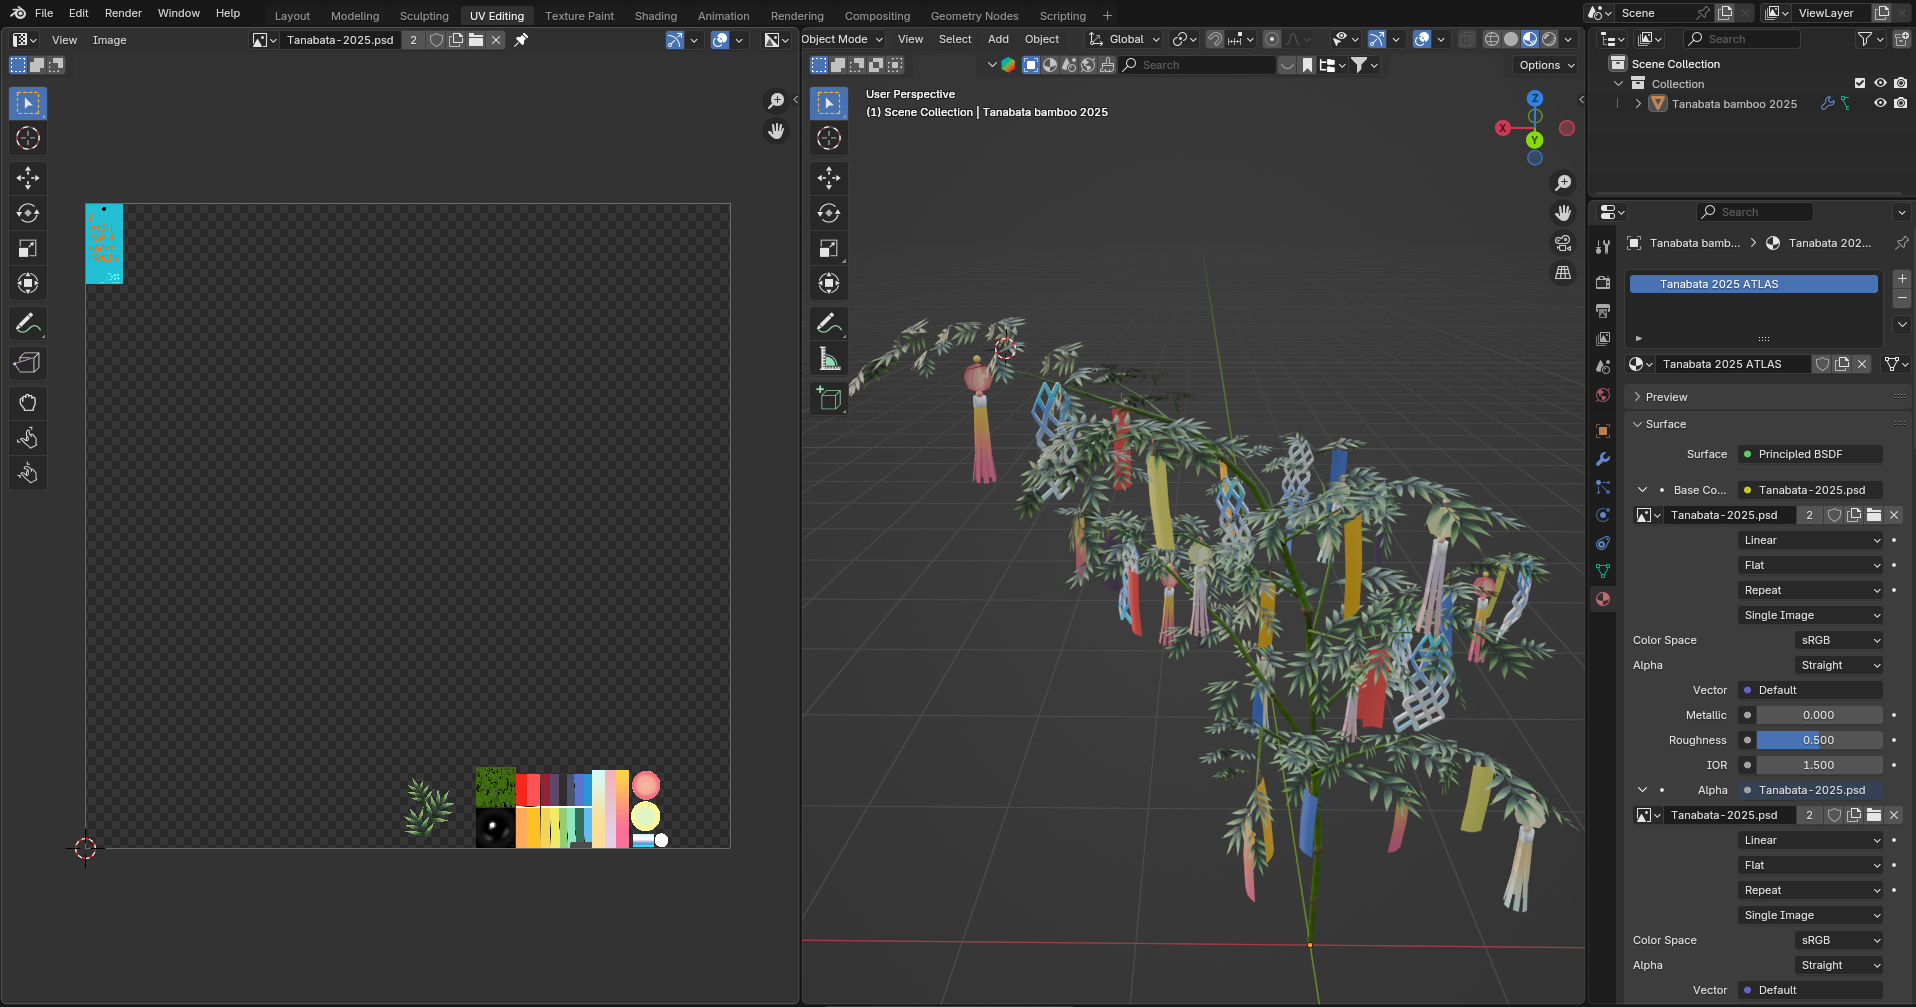The width and height of the screenshot is (1916, 1007).
Task: Switch to orthographic/perspective grid view icon
Action: tap(1563, 273)
